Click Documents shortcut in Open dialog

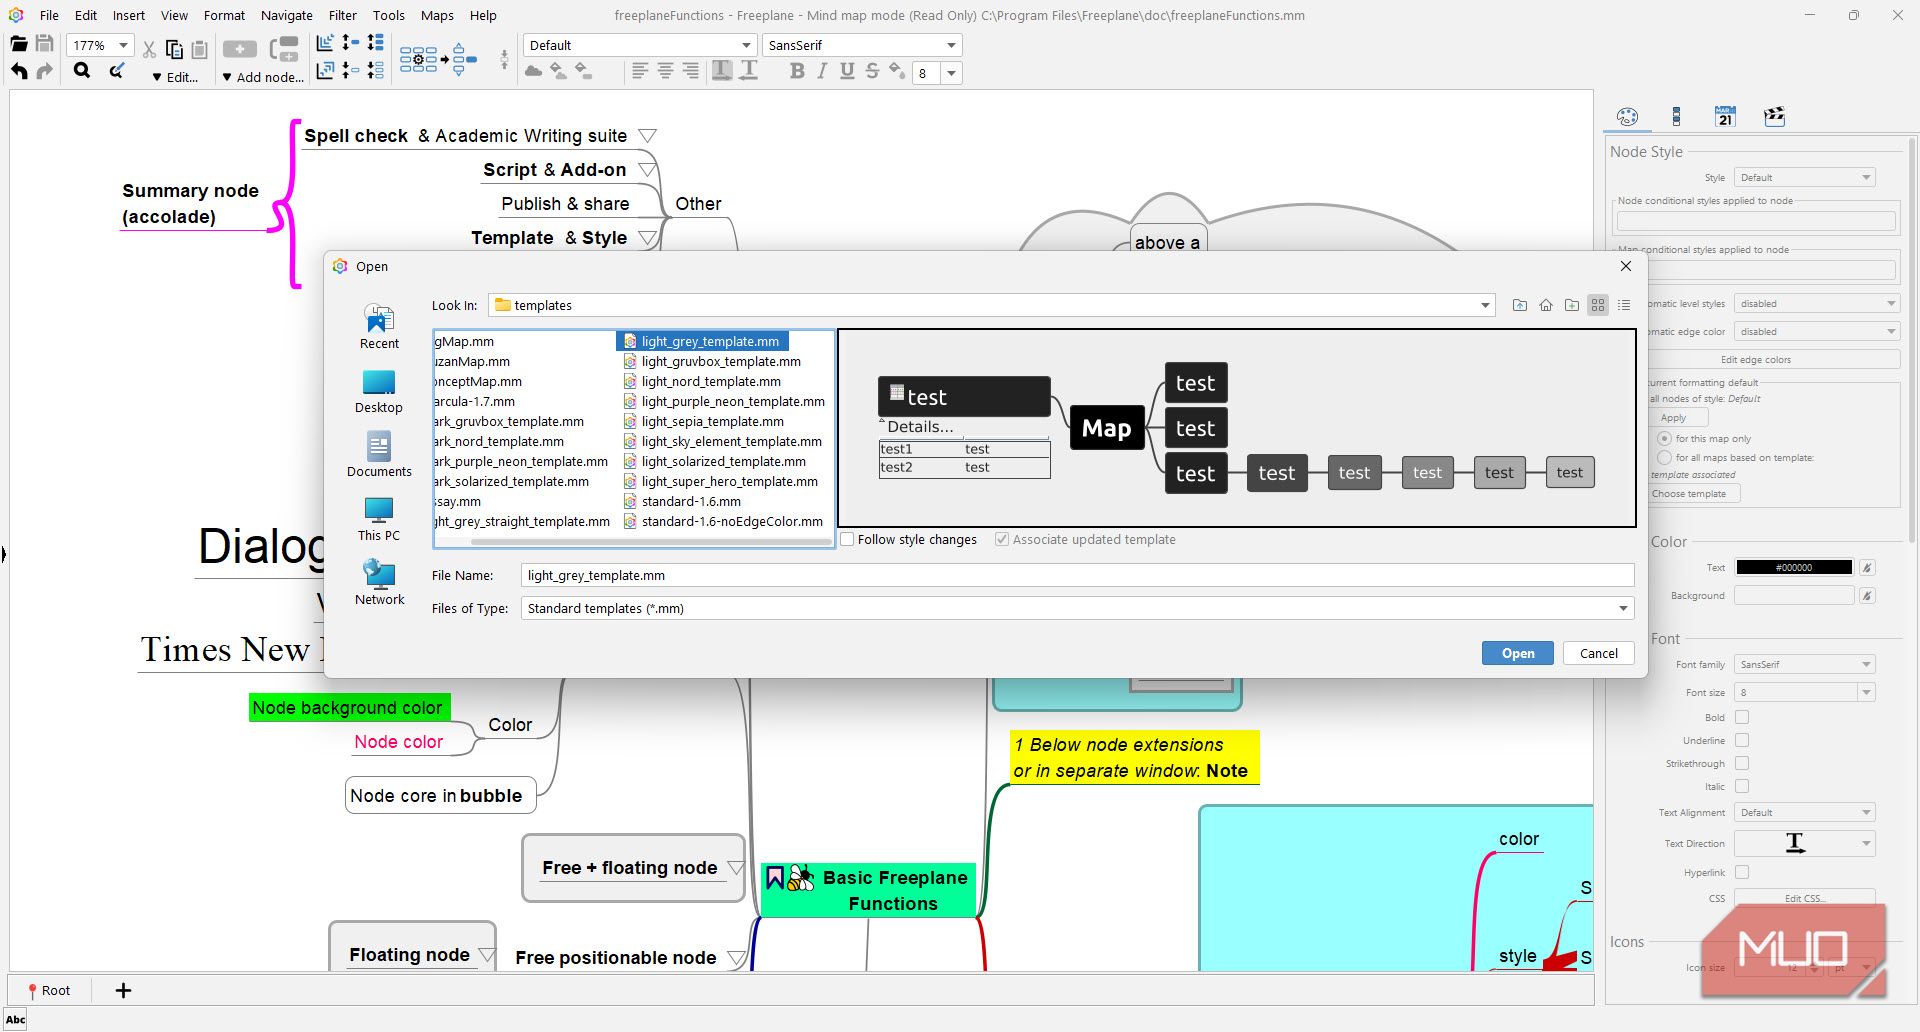[379, 455]
